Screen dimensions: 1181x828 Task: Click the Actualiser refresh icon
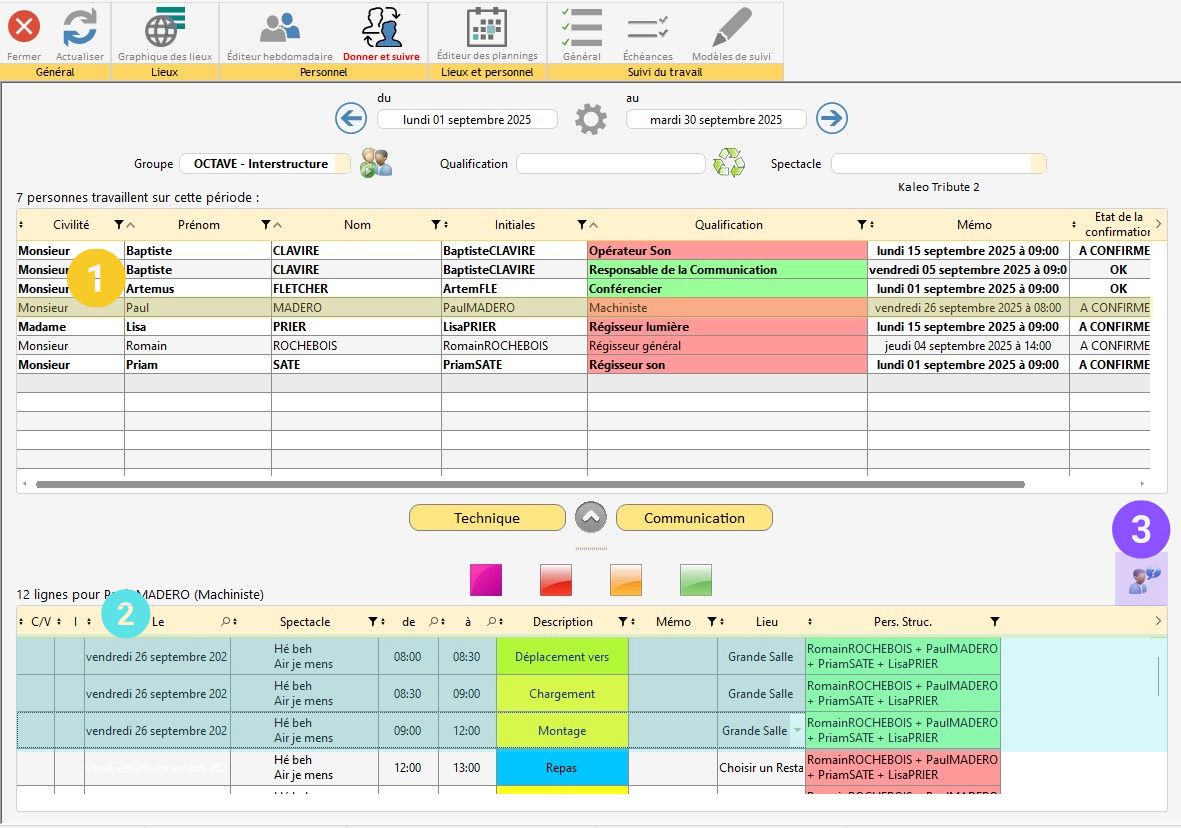80,29
